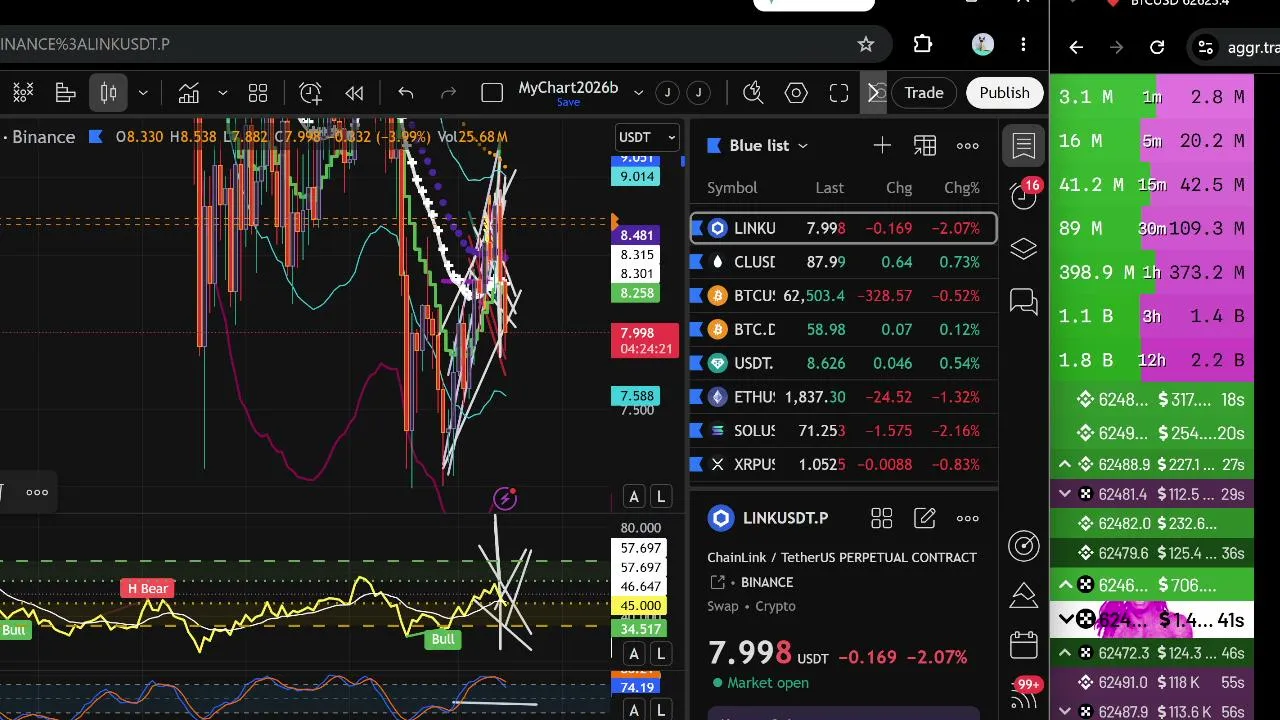Click the MyChart2026b layout name

click(x=568, y=88)
